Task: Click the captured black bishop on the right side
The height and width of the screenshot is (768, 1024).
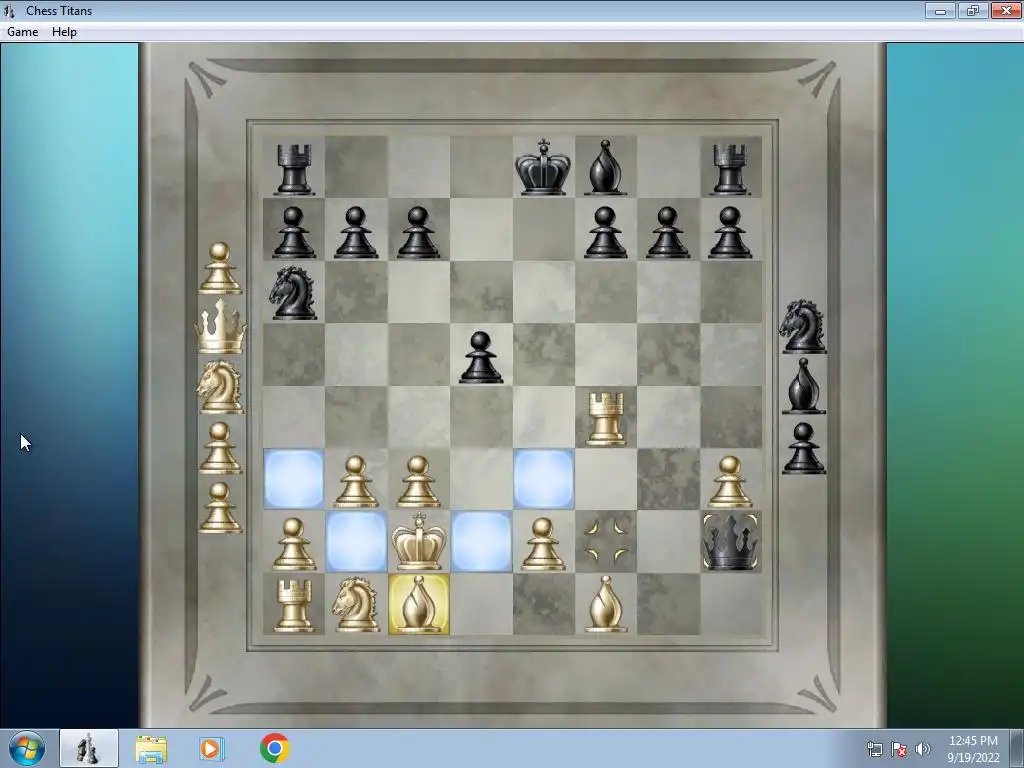Action: click(803, 385)
